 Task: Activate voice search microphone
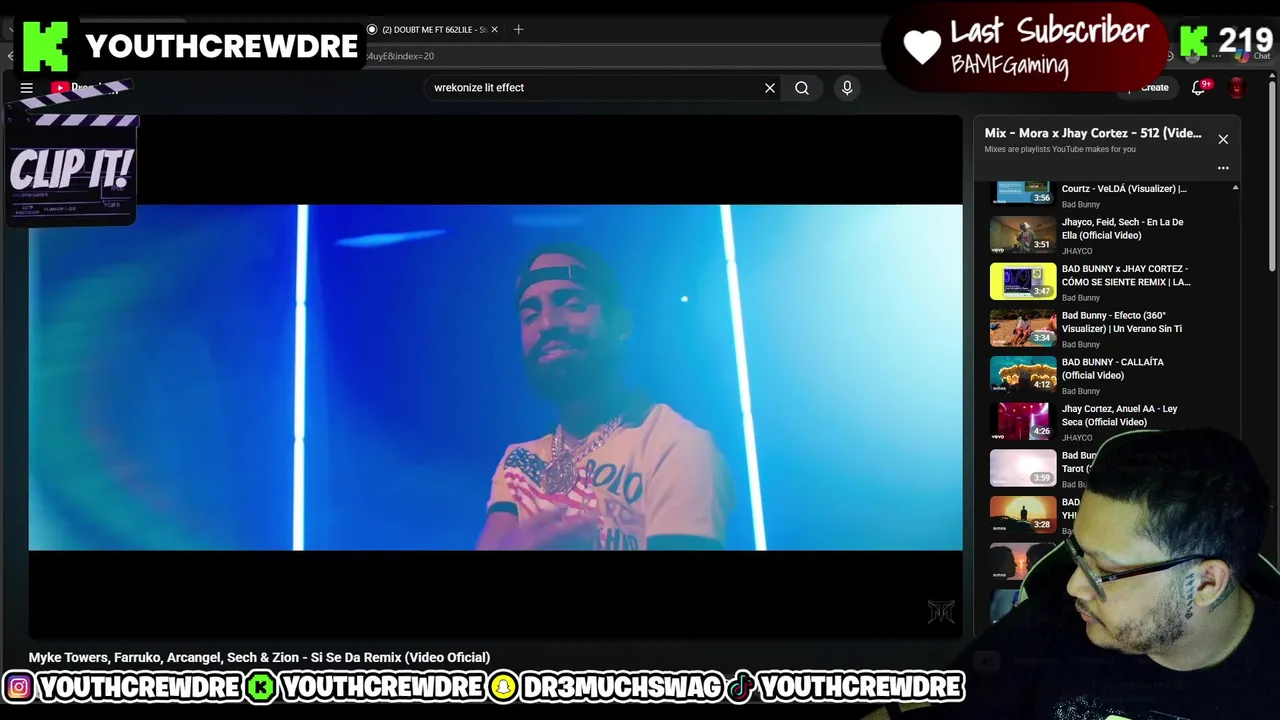click(847, 88)
